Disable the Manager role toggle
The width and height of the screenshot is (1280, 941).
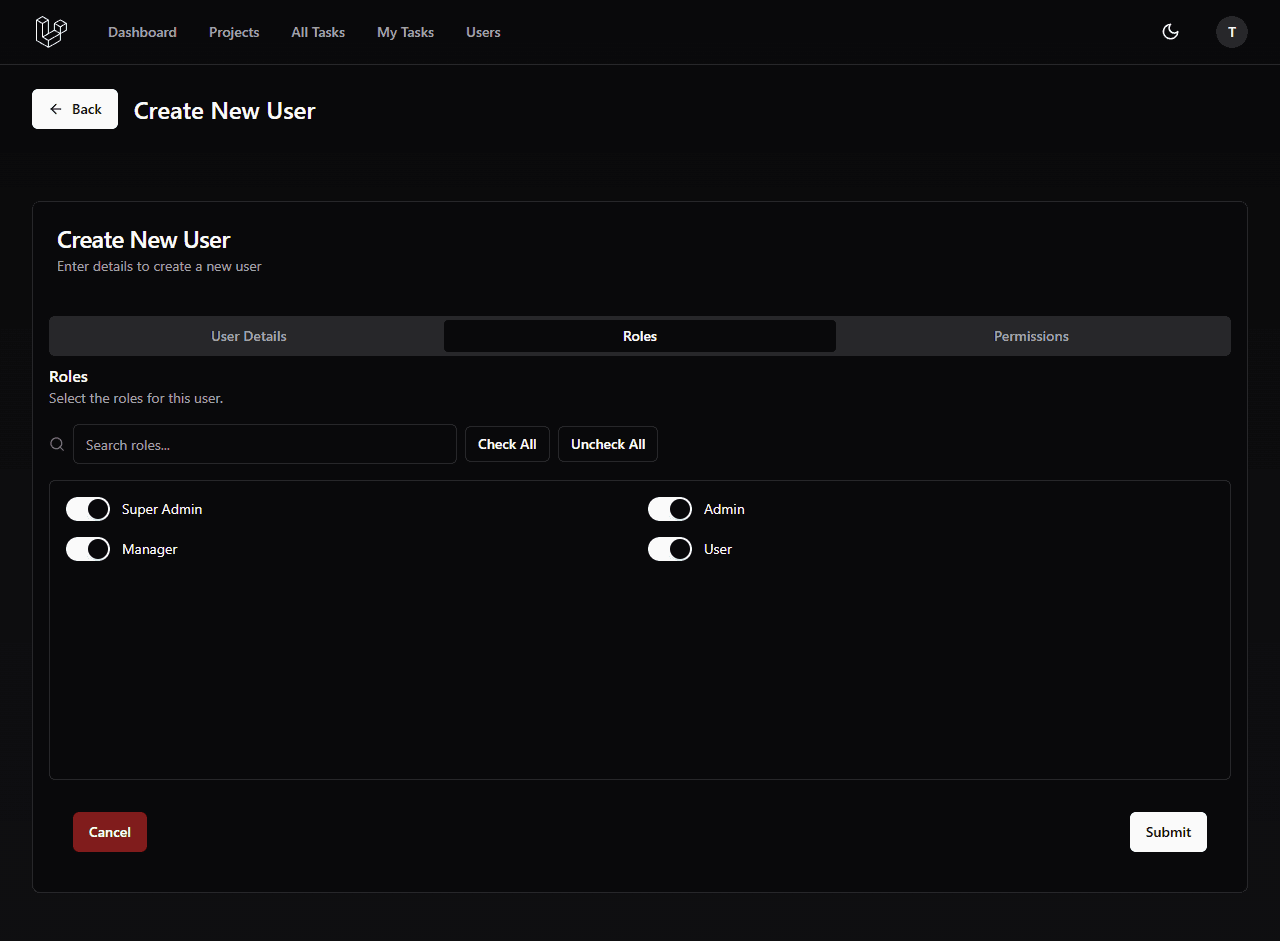88,548
